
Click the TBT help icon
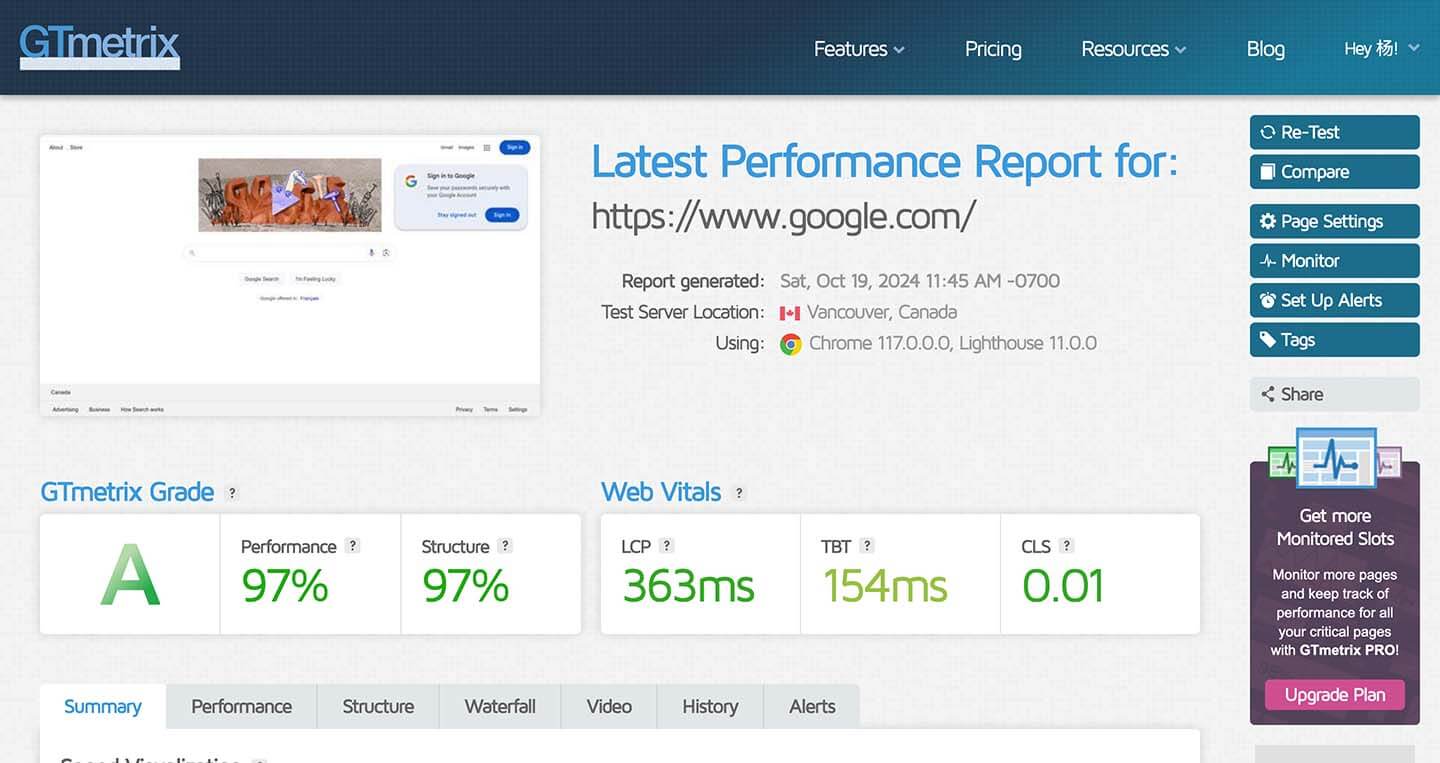(x=867, y=546)
